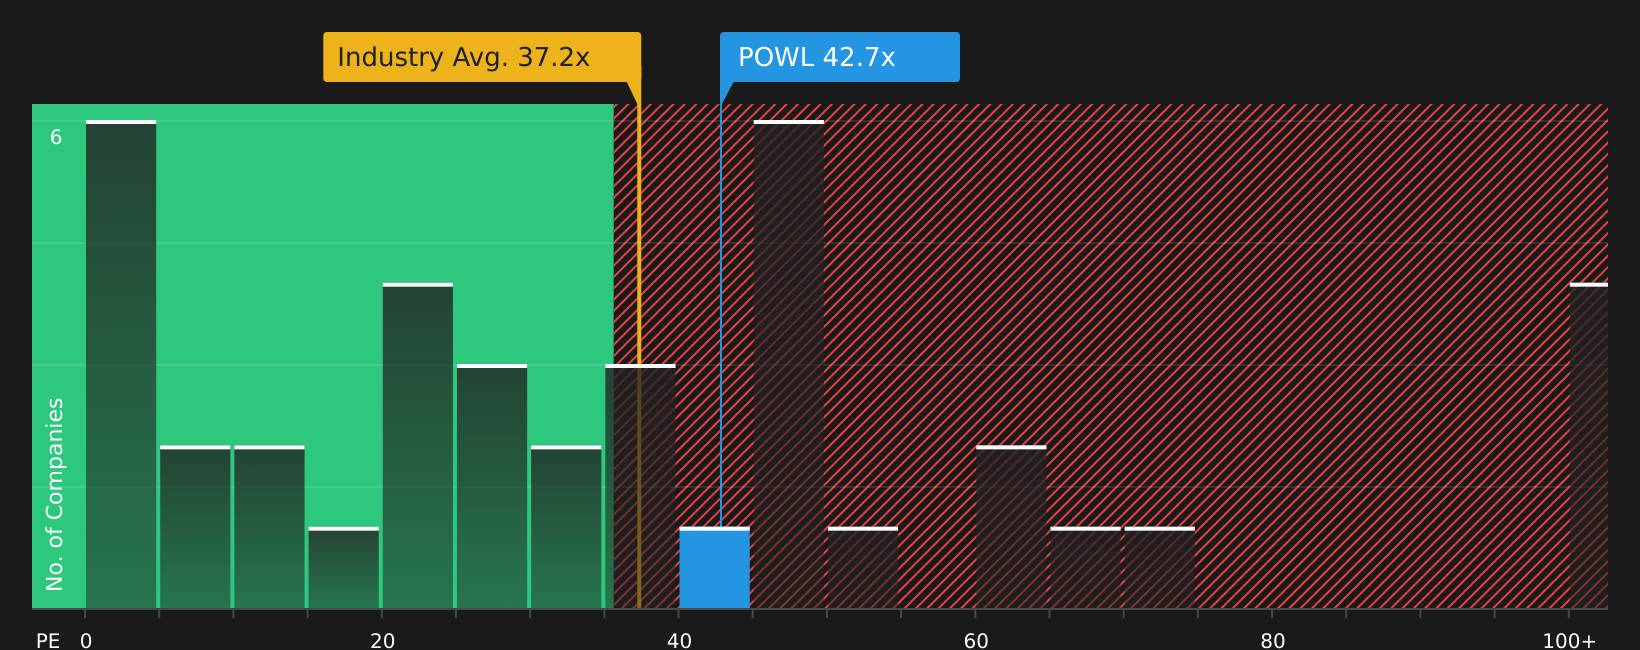The image size is (1640, 650).
Task: Select the bar for PE 60-65
Action: [1011, 527]
